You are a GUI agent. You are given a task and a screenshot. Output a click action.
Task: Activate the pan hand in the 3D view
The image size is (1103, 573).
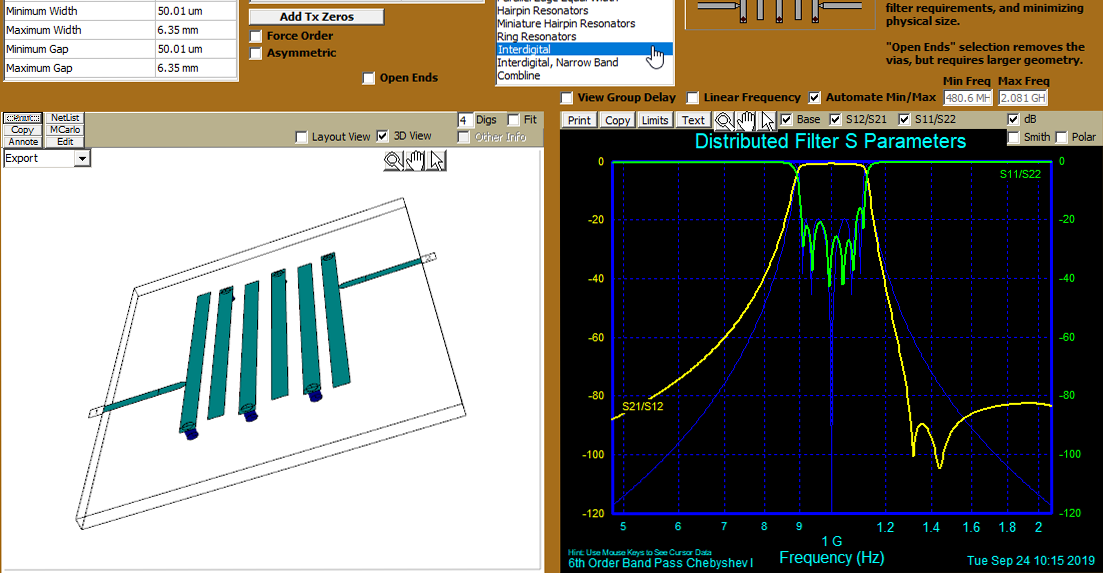[415, 160]
